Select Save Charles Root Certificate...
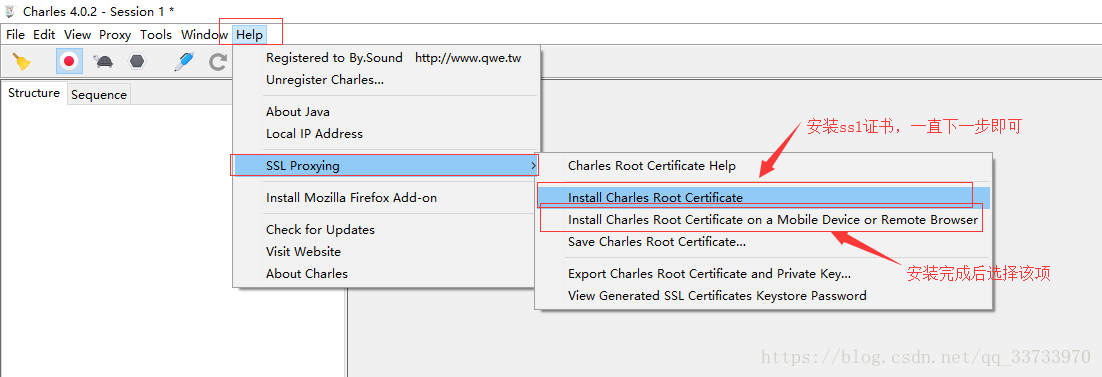Screen dimensions: 1102x377 [763, 241]
